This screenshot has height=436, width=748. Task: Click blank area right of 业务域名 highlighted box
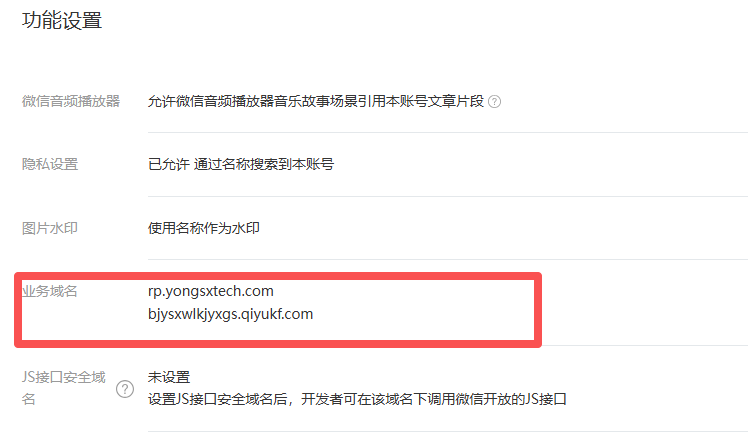coord(644,309)
